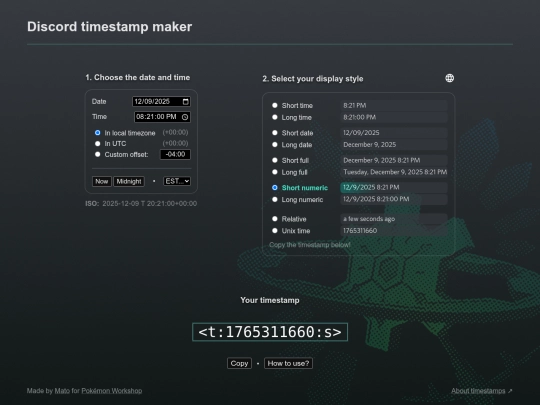Image resolution: width=540 pixels, height=405 pixels.
Task: Open the Pokémon Workshop link
Action: point(112,391)
